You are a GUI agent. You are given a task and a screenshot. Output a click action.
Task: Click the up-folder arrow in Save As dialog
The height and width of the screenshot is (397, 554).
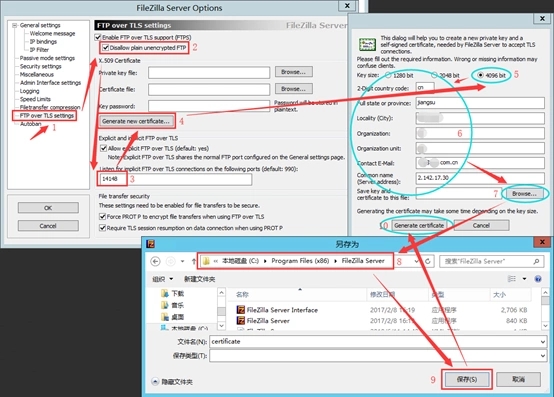coord(194,261)
